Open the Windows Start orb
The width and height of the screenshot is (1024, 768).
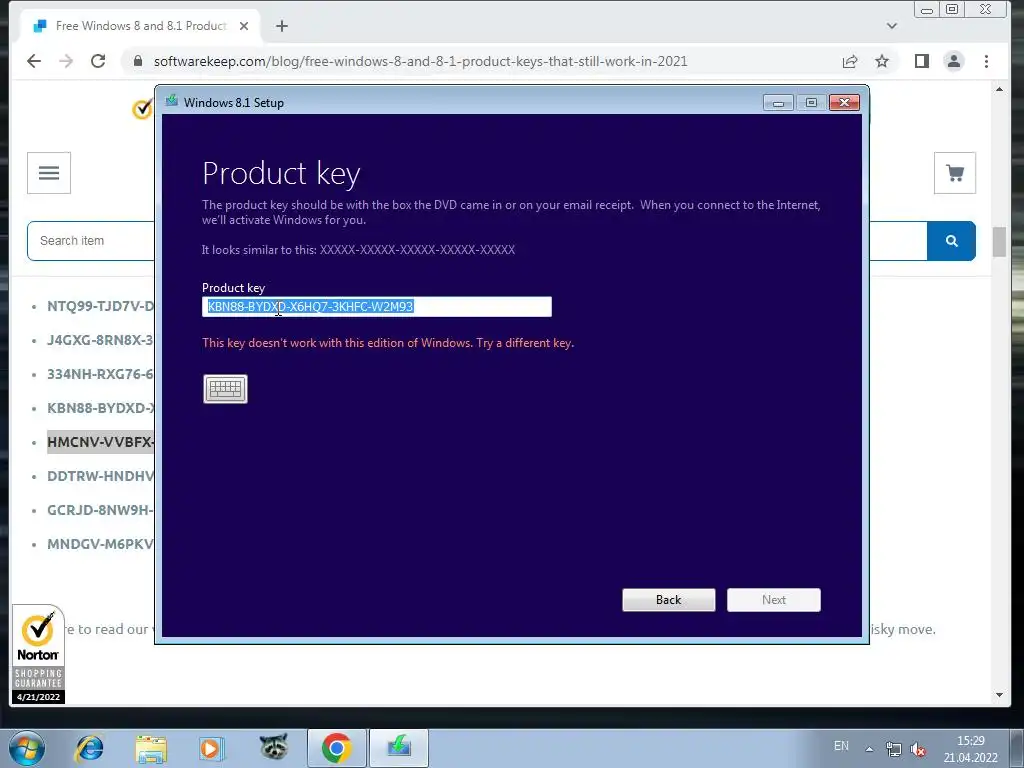tap(27, 748)
